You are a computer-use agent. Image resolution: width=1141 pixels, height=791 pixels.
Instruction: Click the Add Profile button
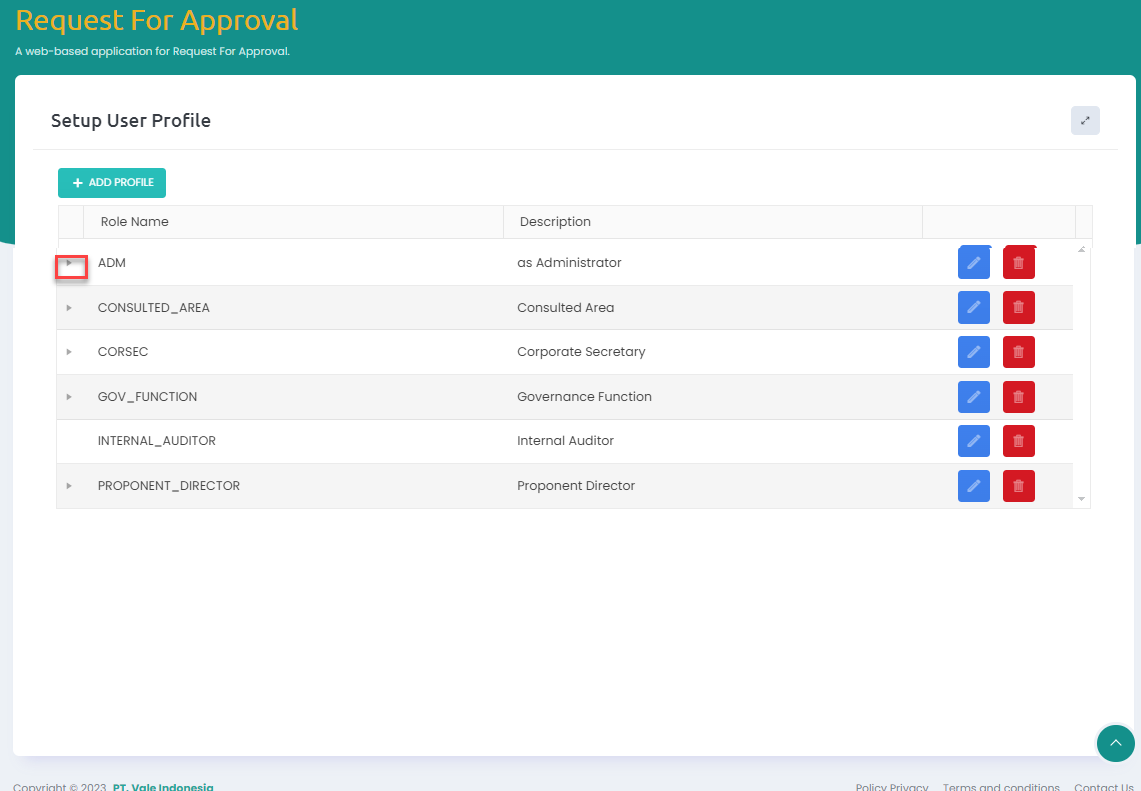point(112,183)
